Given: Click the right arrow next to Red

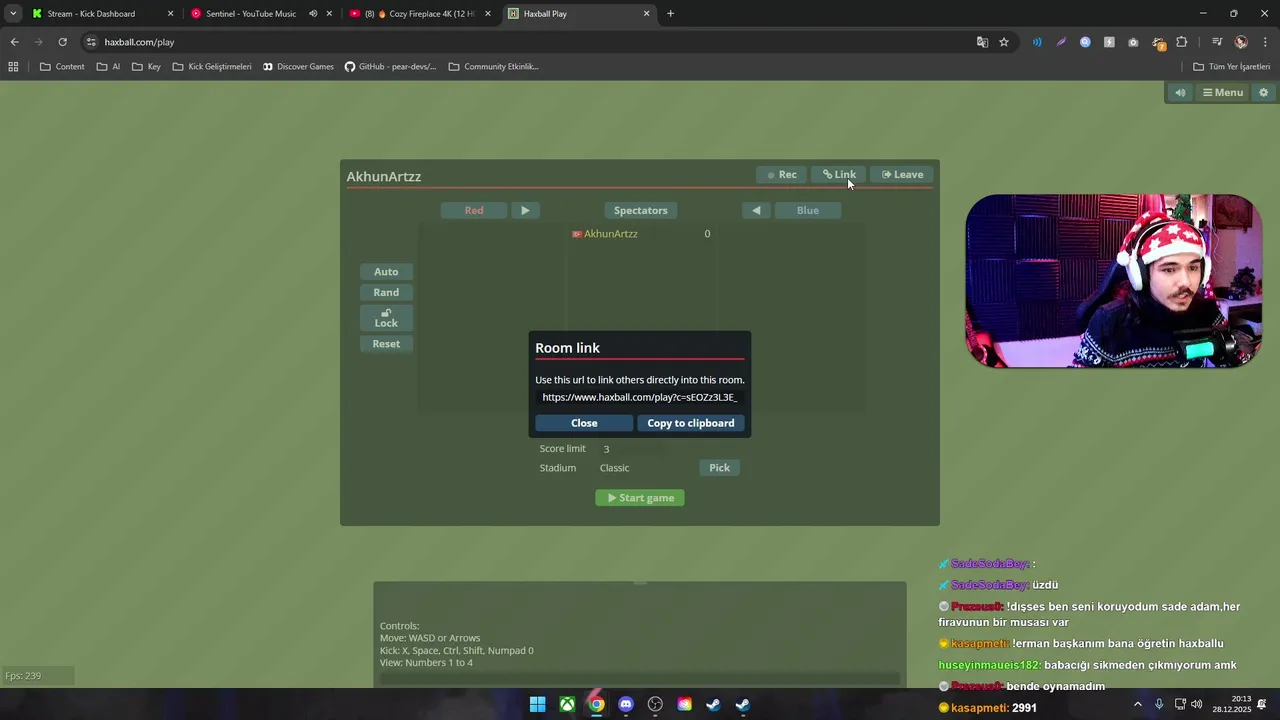Looking at the screenshot, I should (x=525, y=210).
